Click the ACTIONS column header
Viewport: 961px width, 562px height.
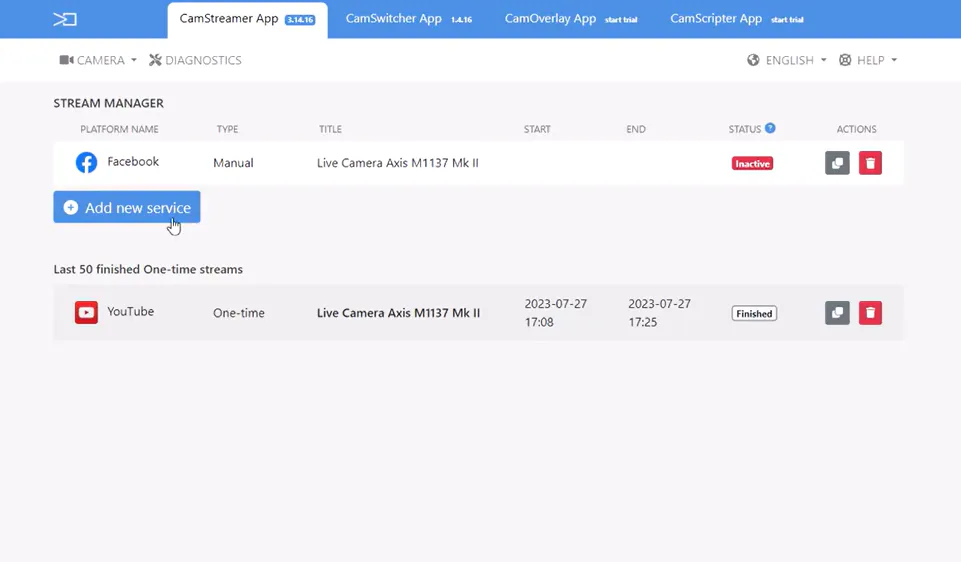[856, 129]
